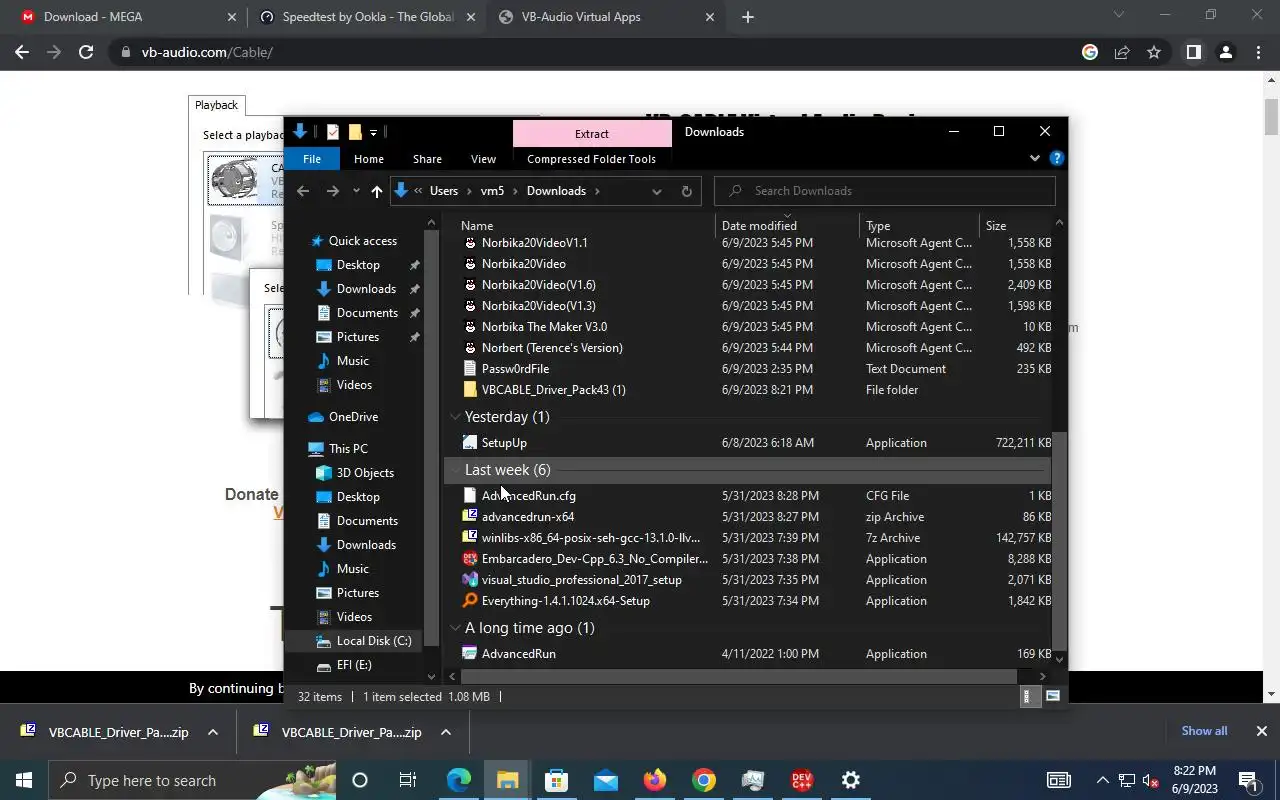The height and width of the screenshot is (800, 1280).
Task: Open options for first VBCABLE download
Action: click(x=212, y=732)
